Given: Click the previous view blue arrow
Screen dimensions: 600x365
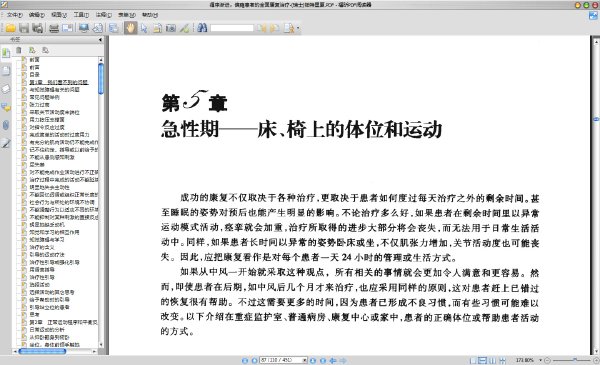Looking at the screenshot, I should 333,360.
